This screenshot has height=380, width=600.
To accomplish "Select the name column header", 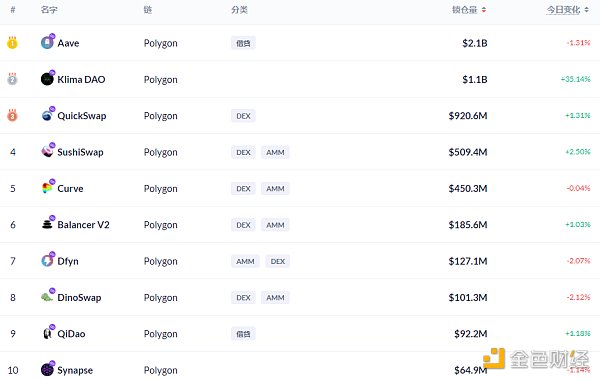I will [49, 10].
